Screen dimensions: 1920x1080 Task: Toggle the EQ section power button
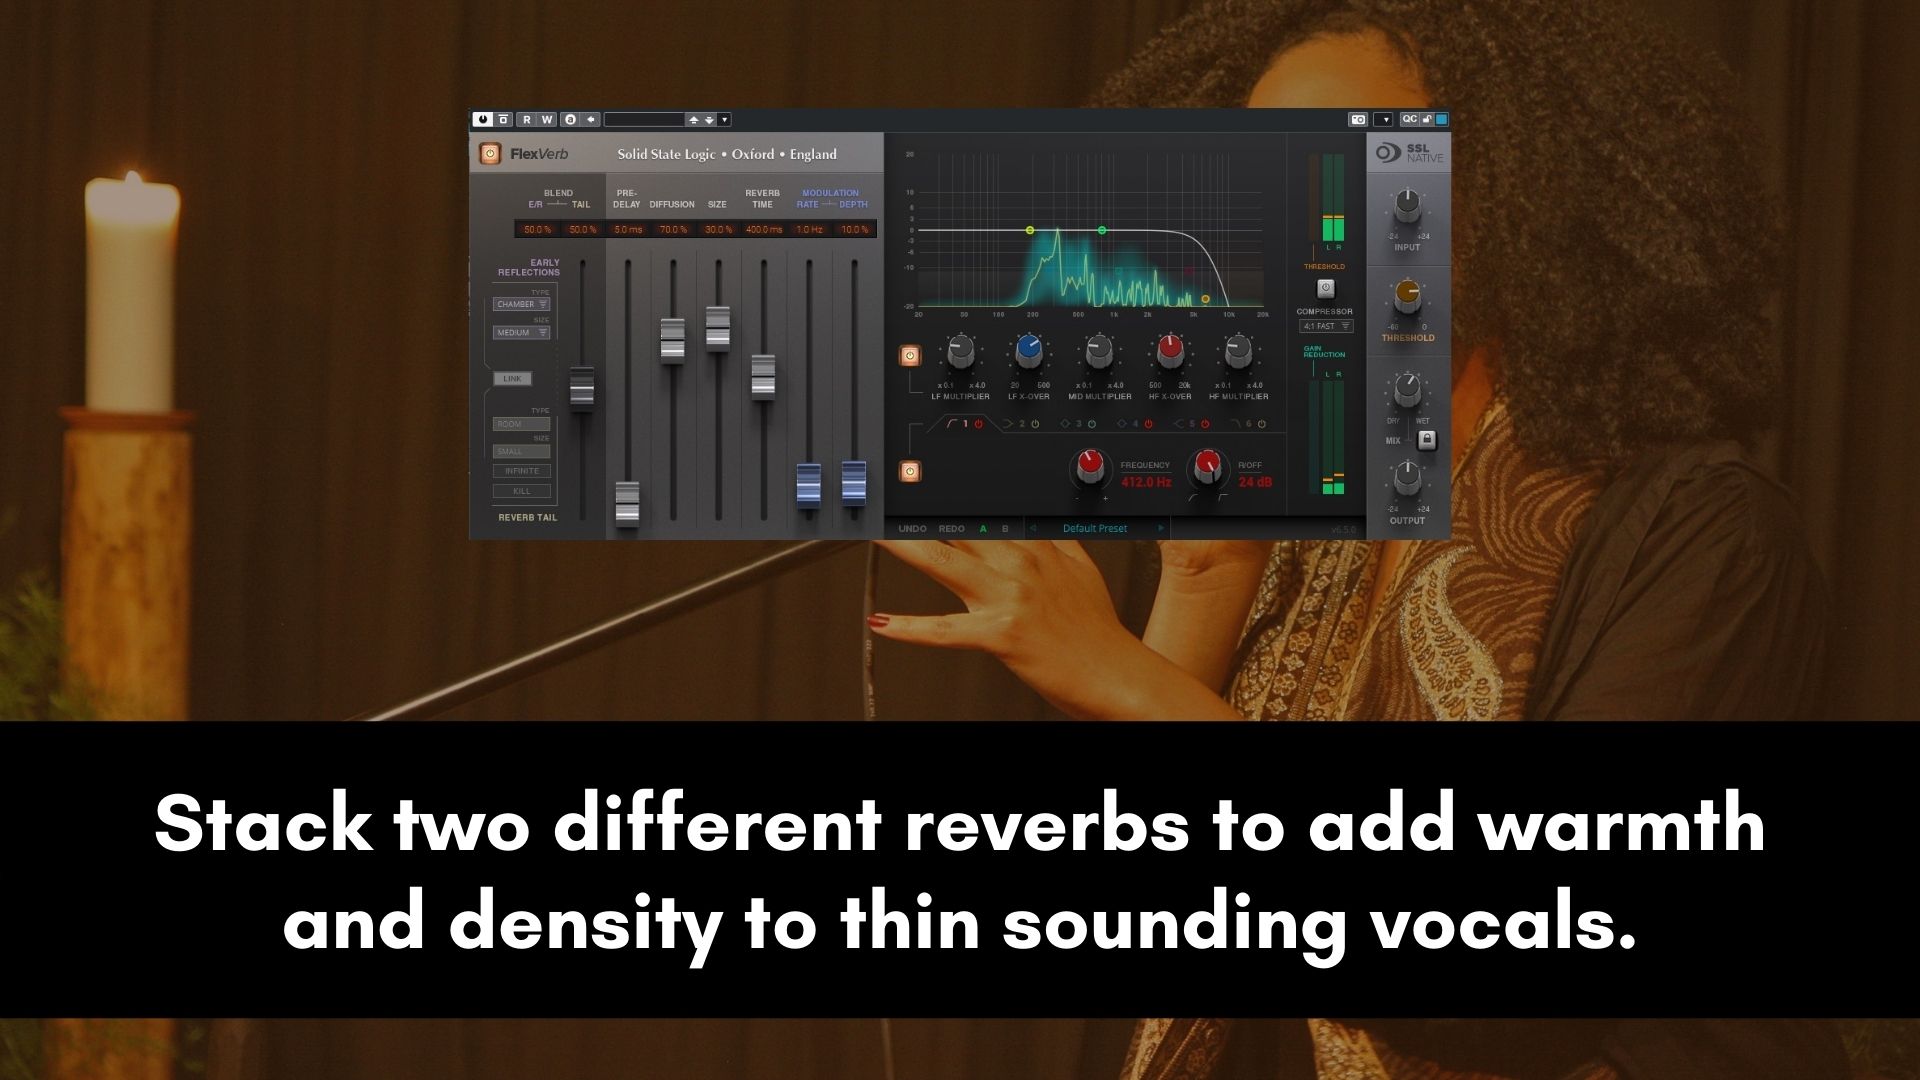(910, 471)
